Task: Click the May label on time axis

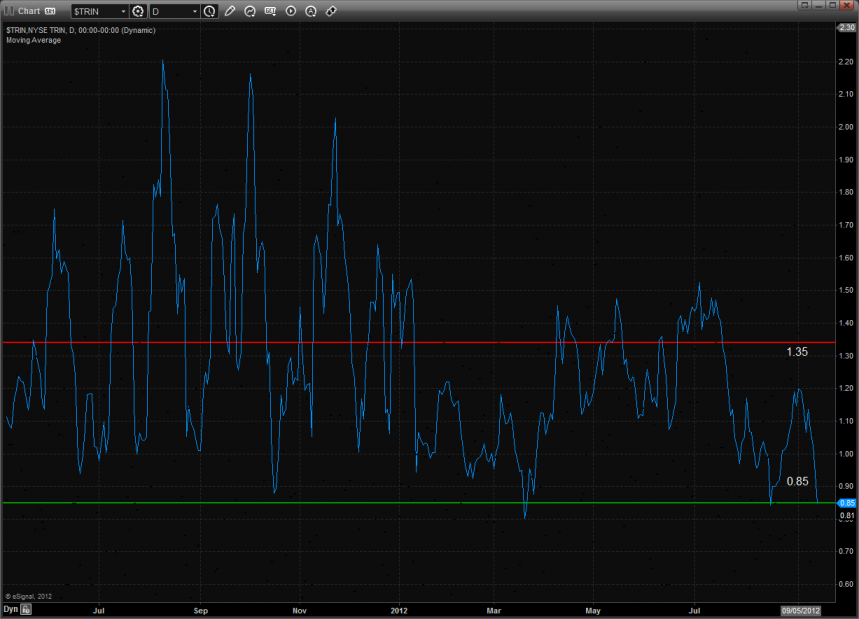Action: coord(593,610)
